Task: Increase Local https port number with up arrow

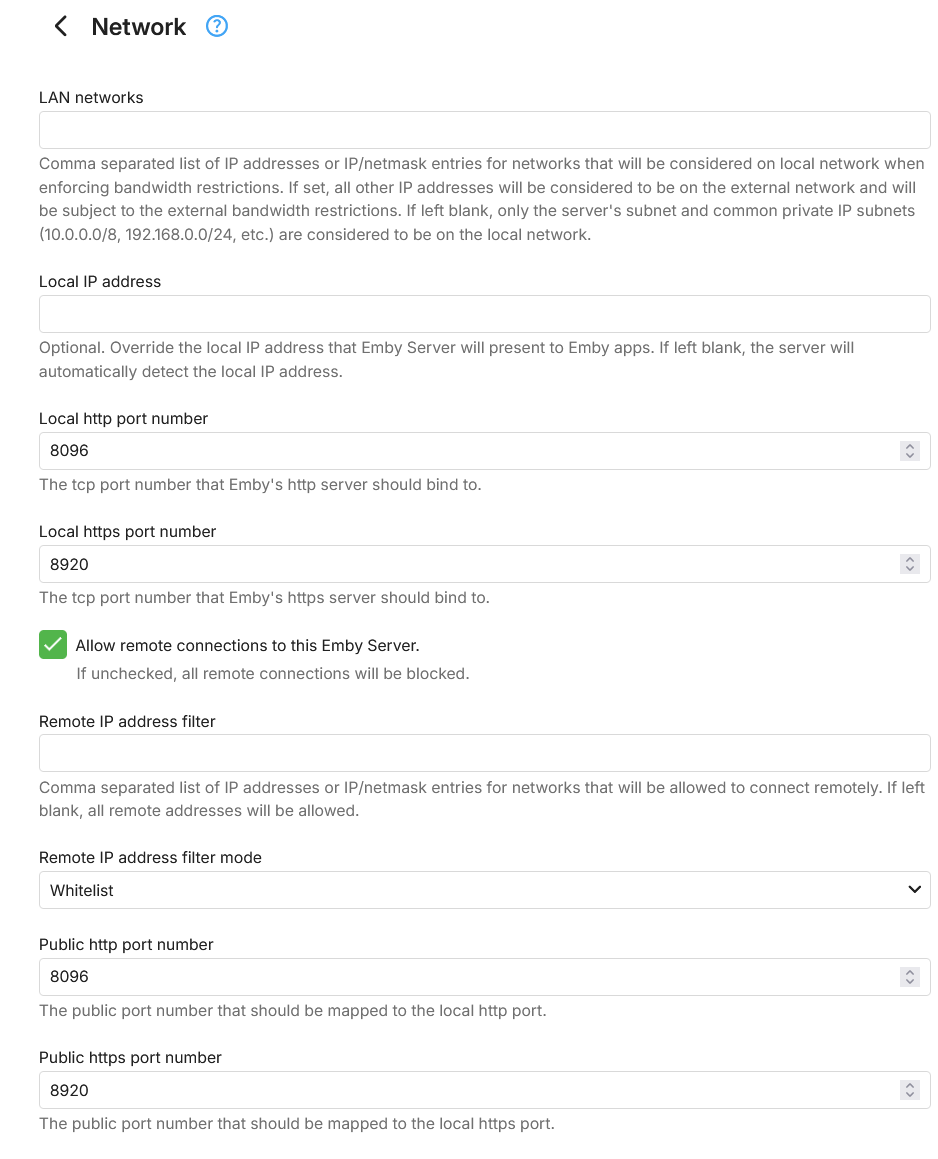Action: (x=910, y=559)
